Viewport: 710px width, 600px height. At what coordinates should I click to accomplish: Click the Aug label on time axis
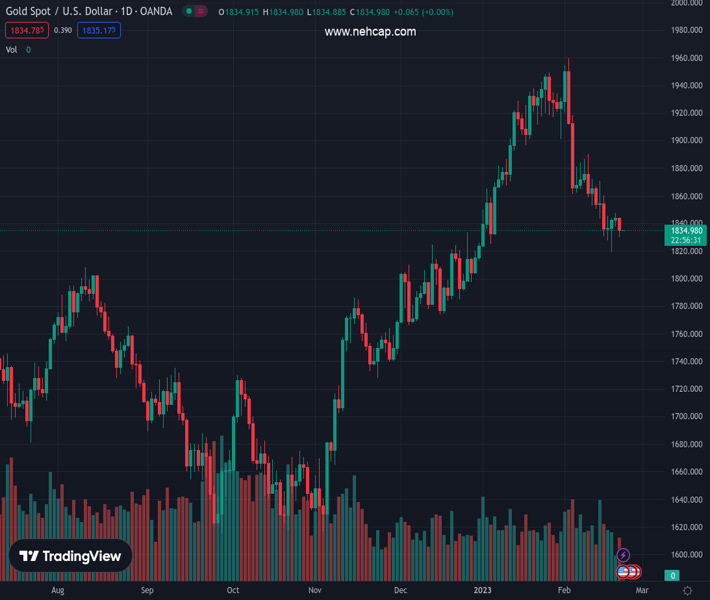pos(57,591)
